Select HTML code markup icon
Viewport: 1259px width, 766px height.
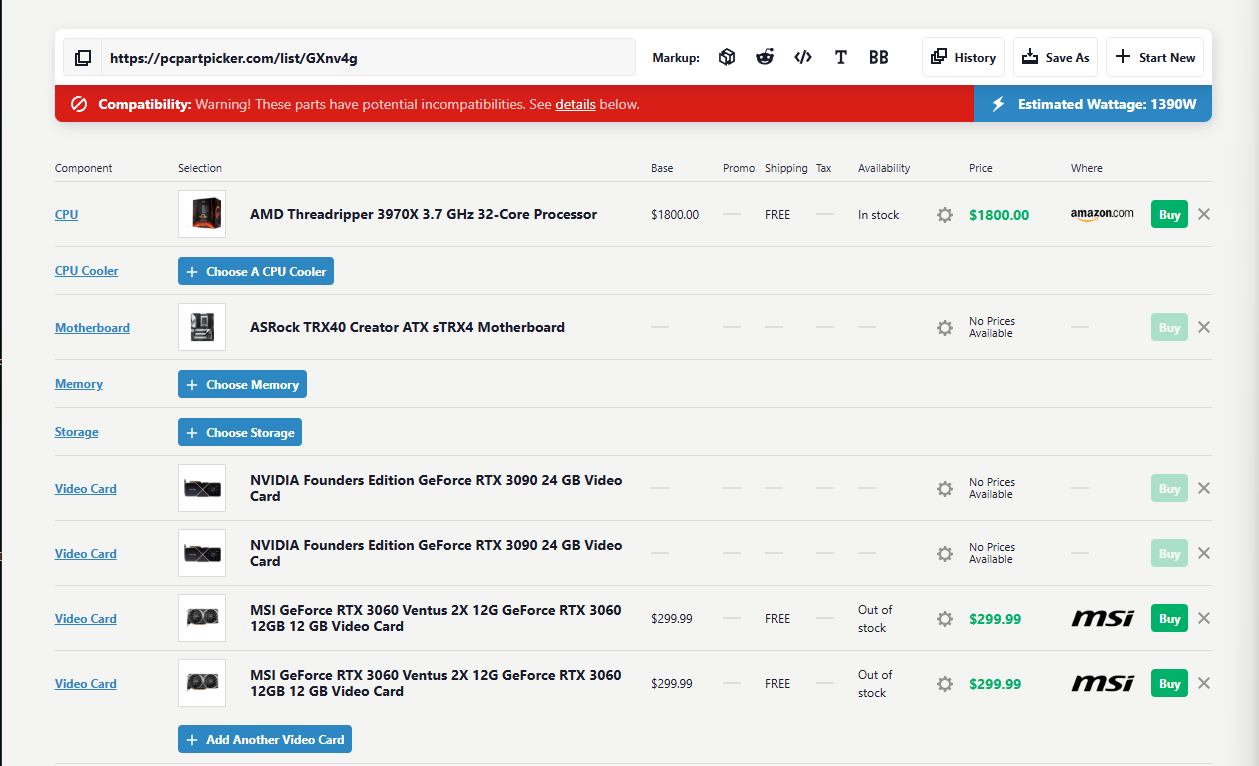pyautogui.click(x=803, y=58)
